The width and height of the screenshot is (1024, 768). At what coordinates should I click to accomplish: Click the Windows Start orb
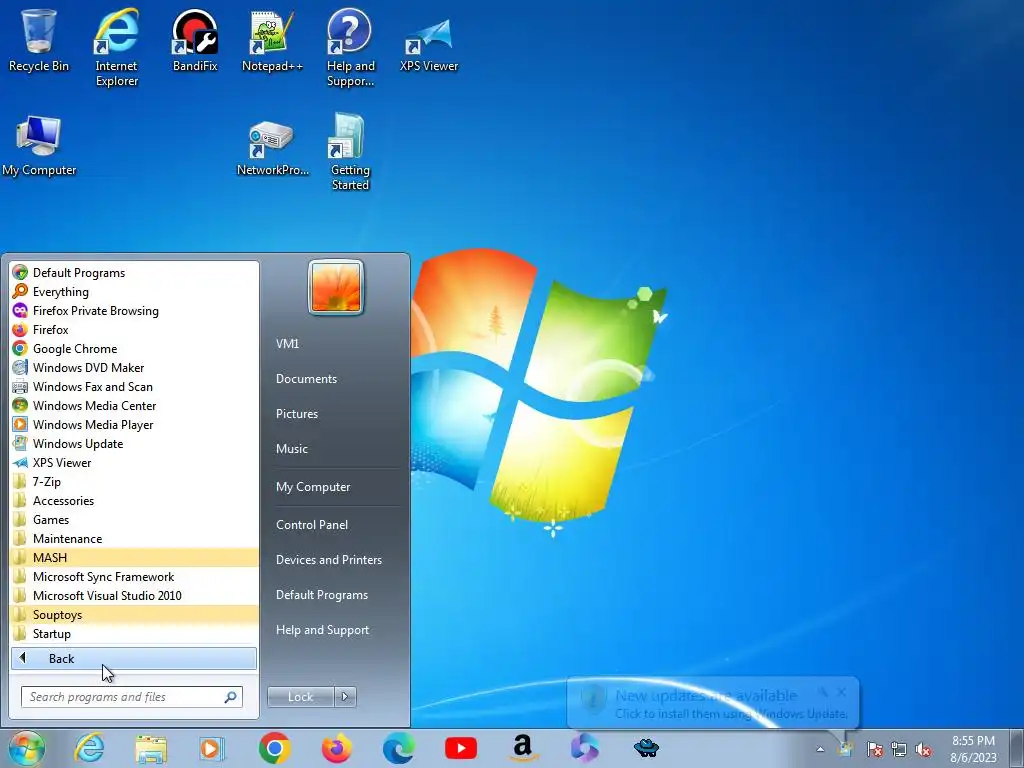(x=27, y=748)
